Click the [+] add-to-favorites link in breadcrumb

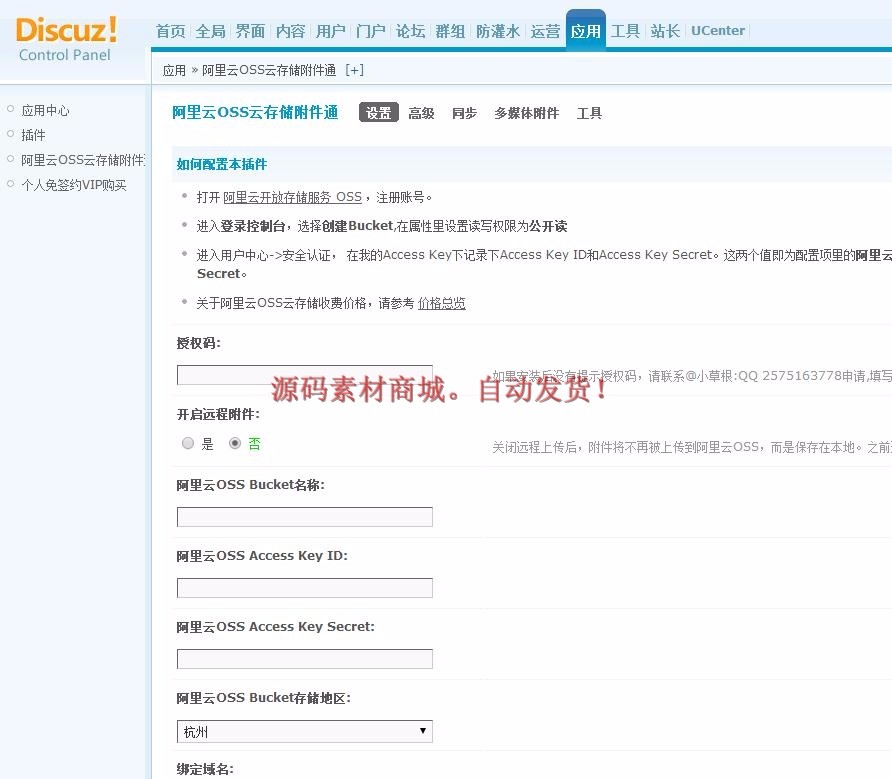point(354,70)
